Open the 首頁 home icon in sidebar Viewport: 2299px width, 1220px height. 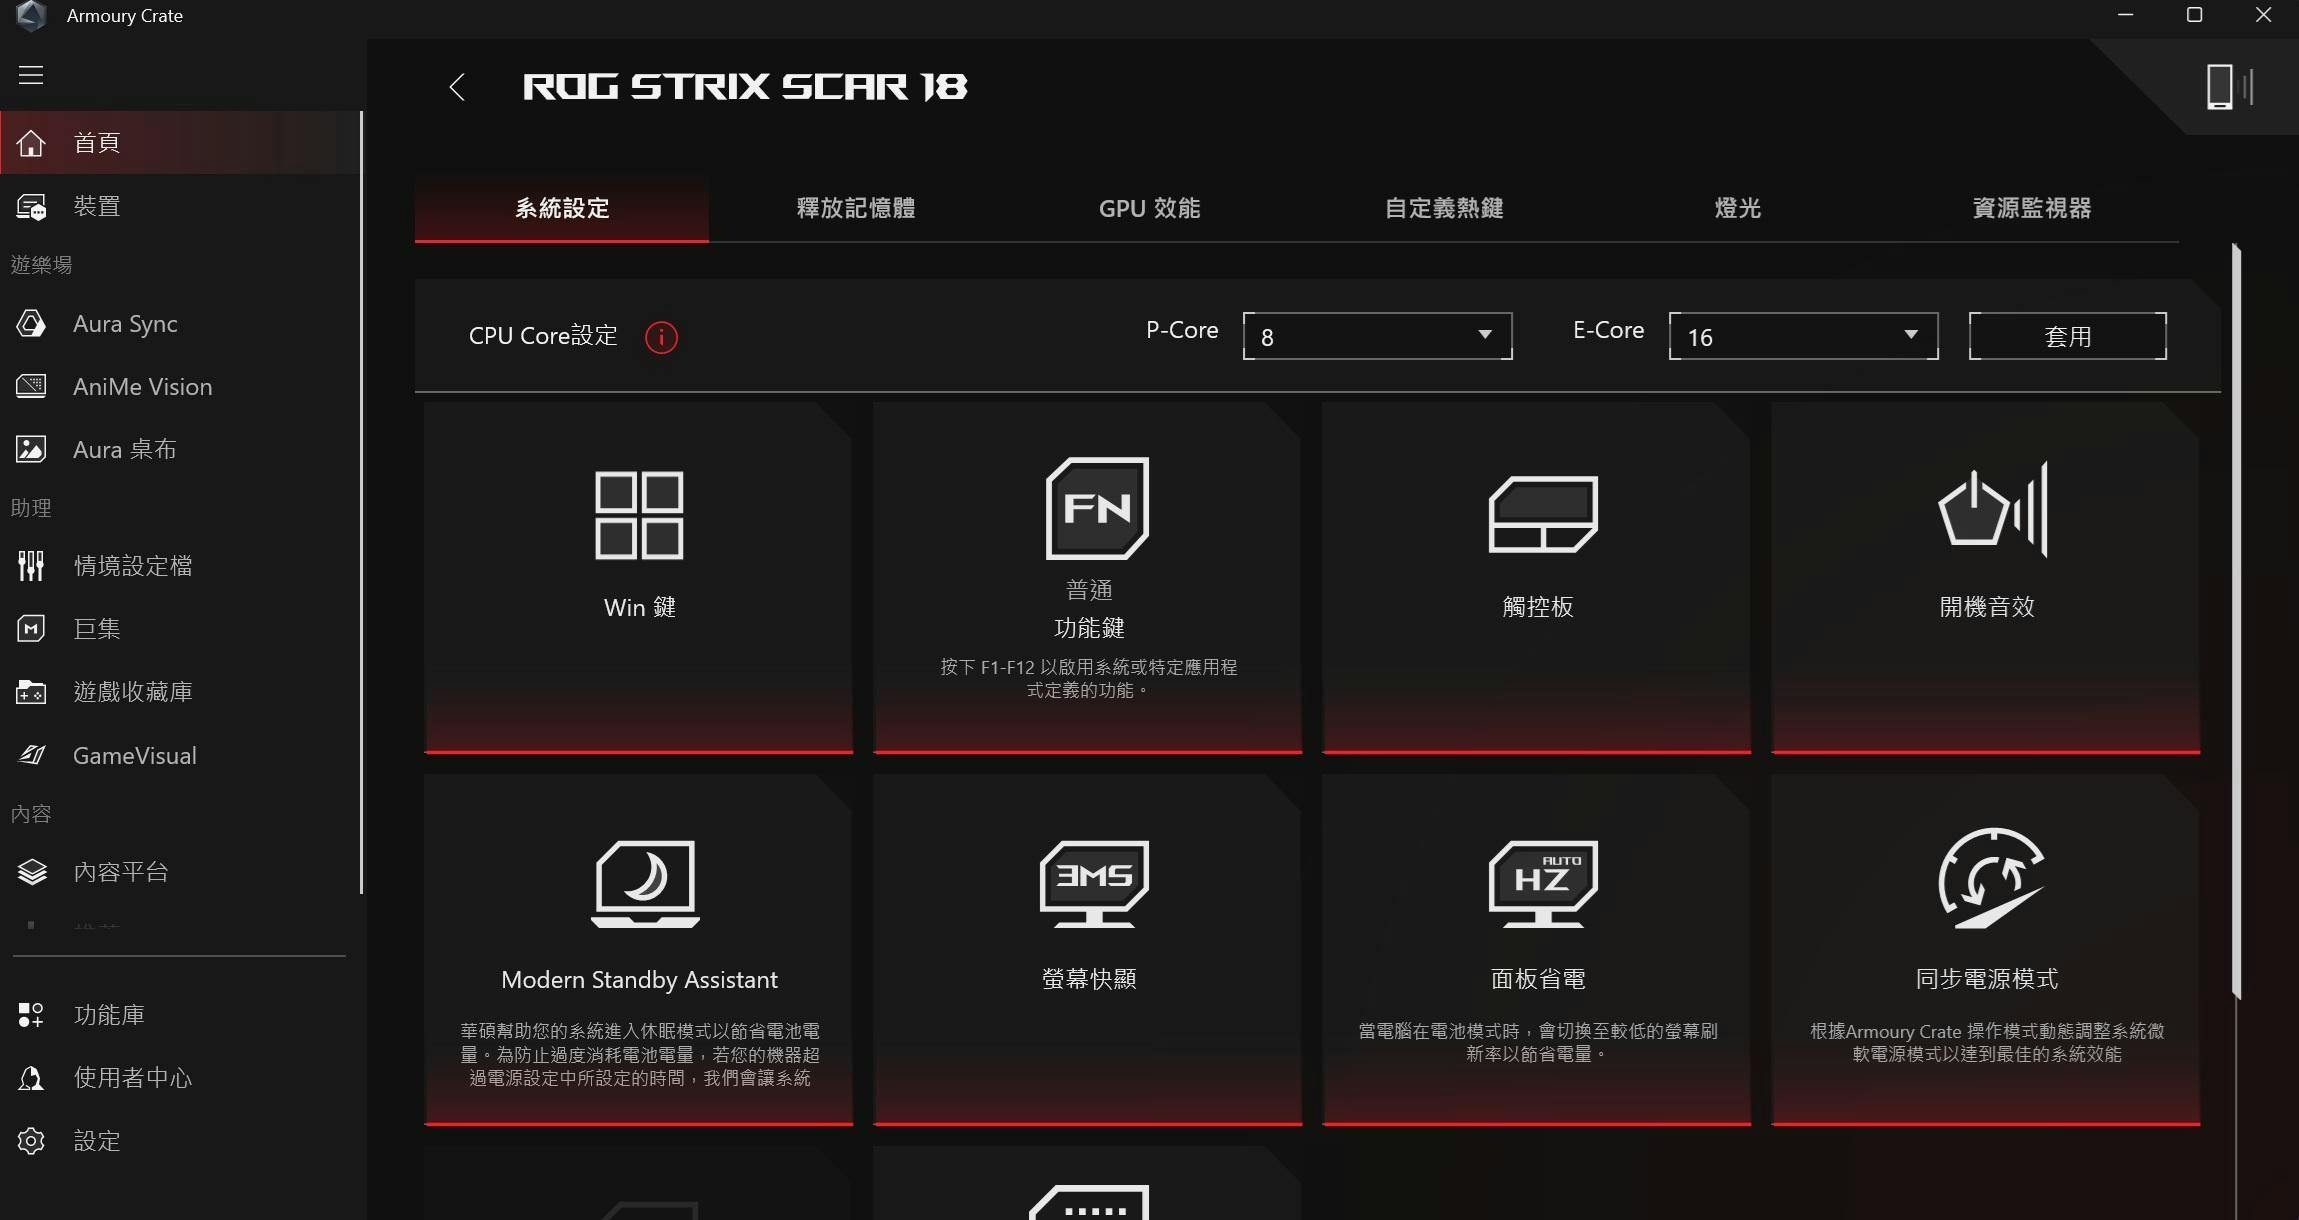tap(31, 143)
